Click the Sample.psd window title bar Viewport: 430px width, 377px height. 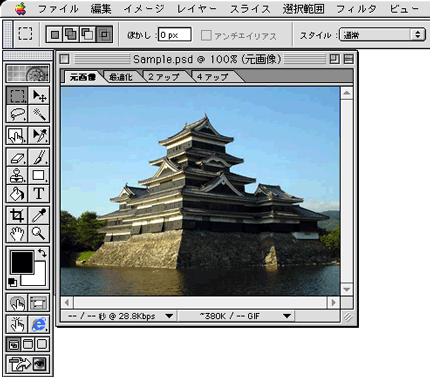click(207, 59)
